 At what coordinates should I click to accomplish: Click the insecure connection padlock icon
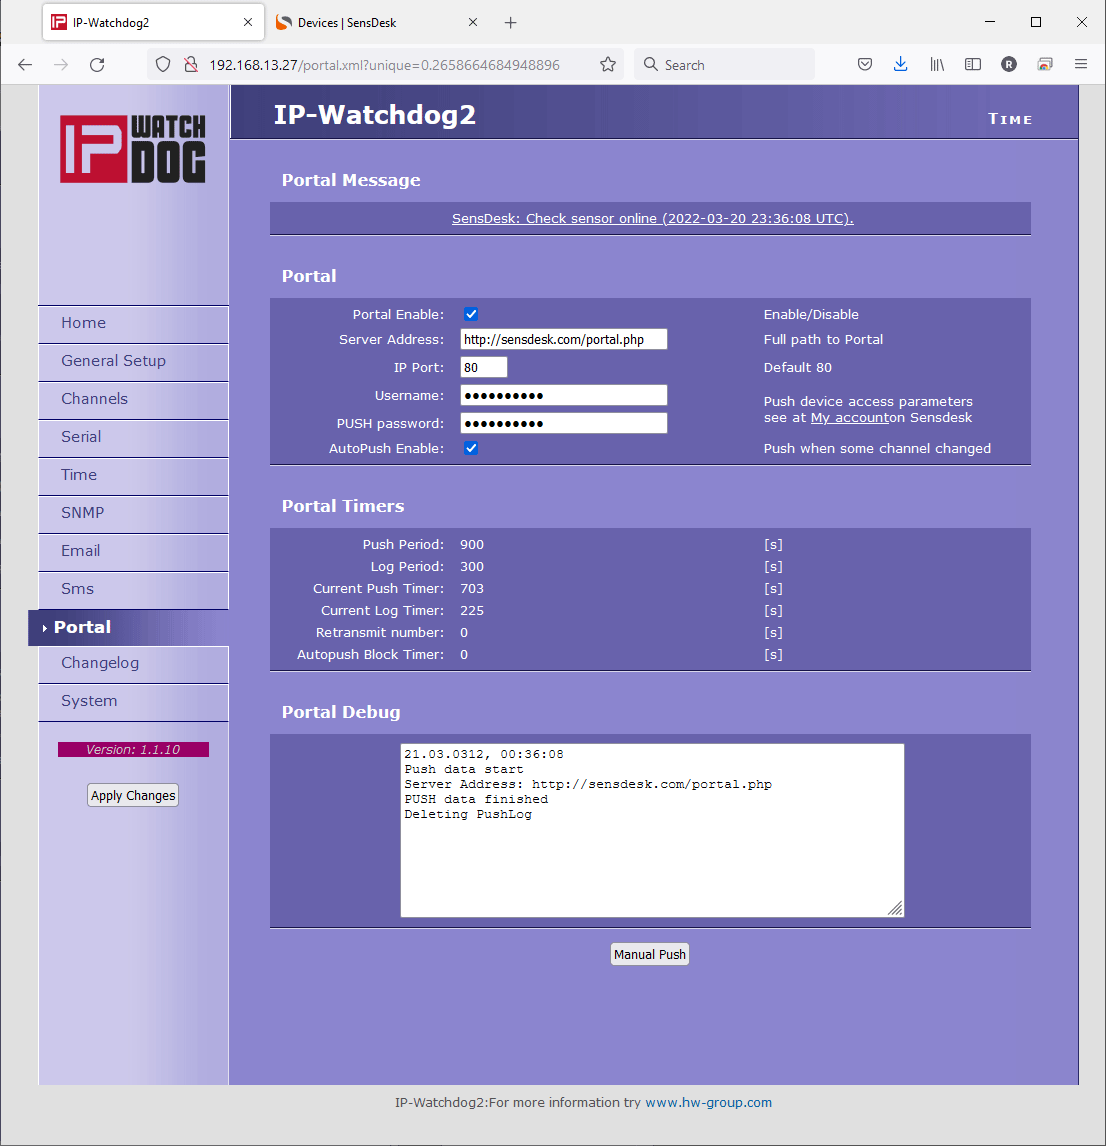point(191,65)
